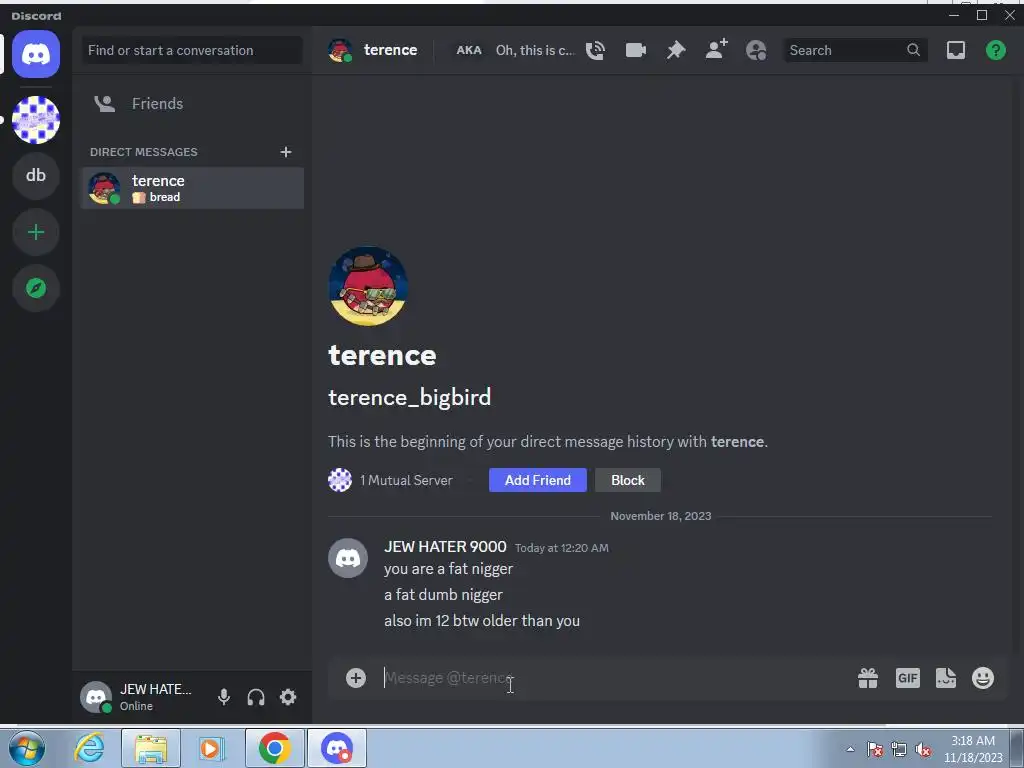Open Discord help icon
This screenshot has height=768, width=1024.
coord(995,50)
